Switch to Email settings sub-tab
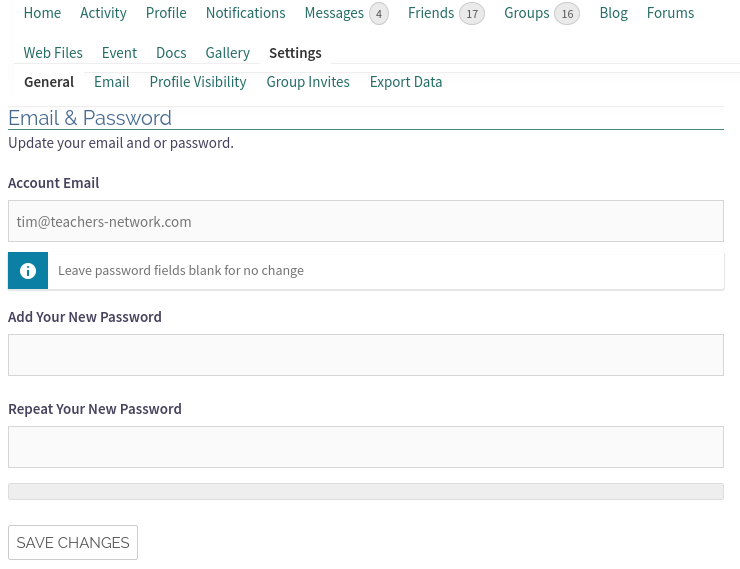Screen dimensions: 740x569 [112, 82]
